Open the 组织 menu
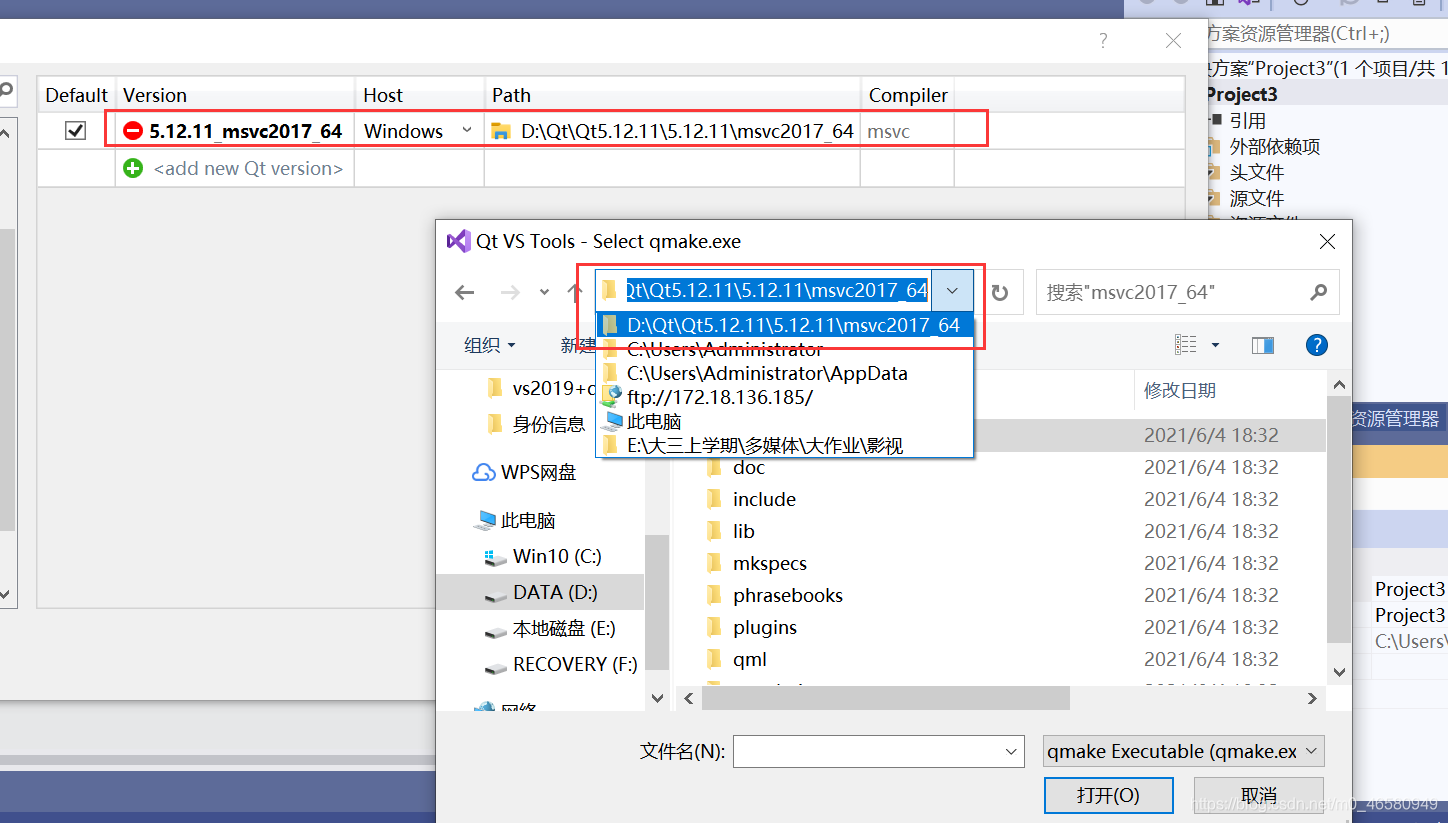The height and width of the screenshot is (823, 1448). click(490, 345)
